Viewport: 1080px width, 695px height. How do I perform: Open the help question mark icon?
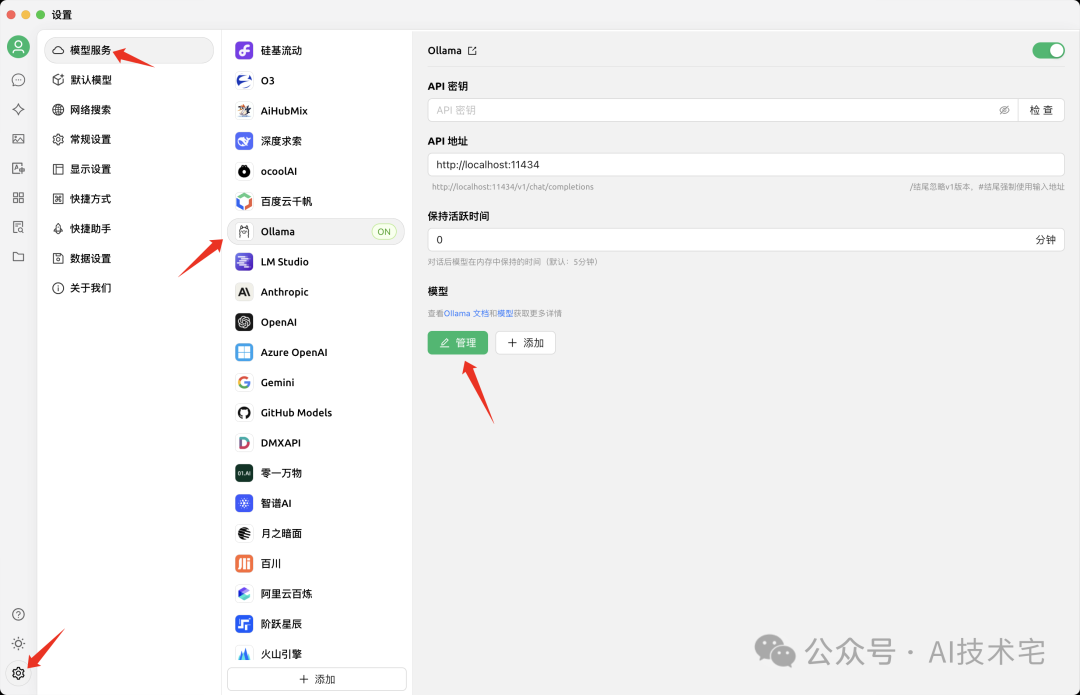coord(19,614)
